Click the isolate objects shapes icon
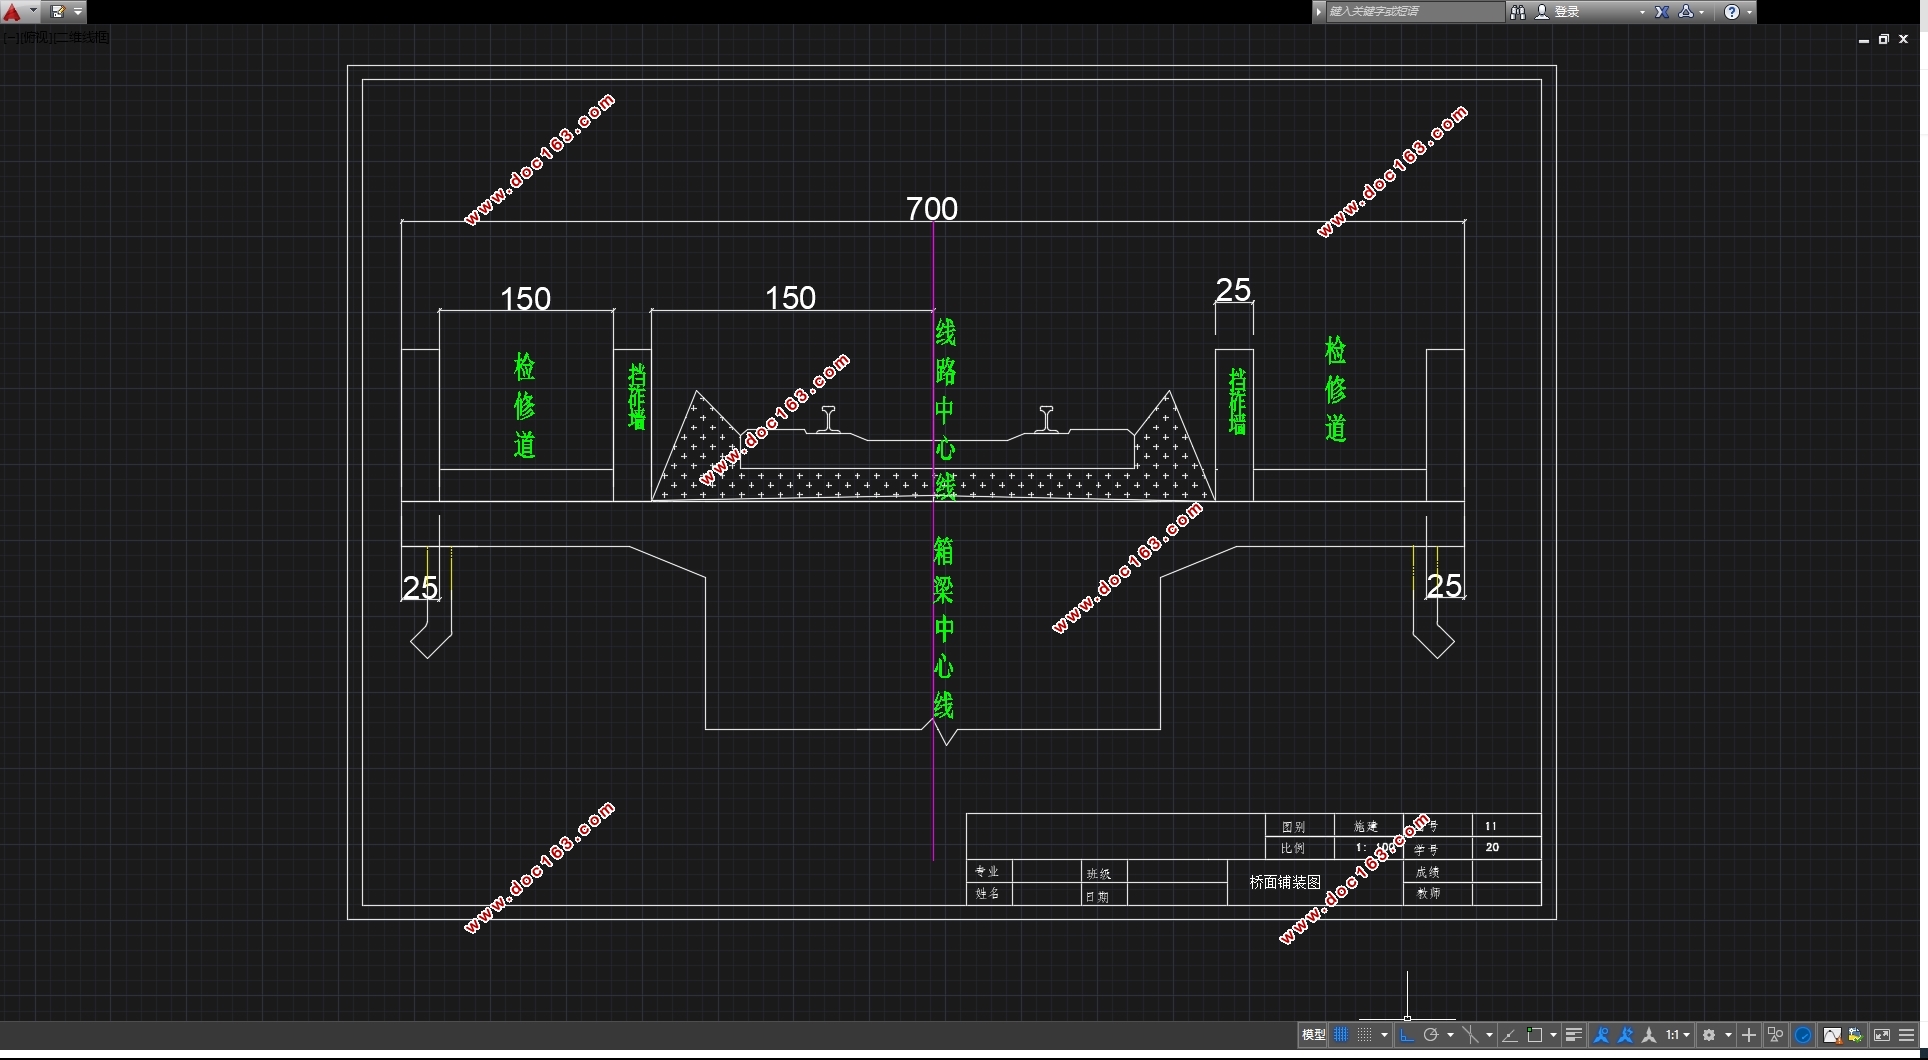Image resolution: width=1928 pixels, height=1060 pixels. point(1776,1035)
